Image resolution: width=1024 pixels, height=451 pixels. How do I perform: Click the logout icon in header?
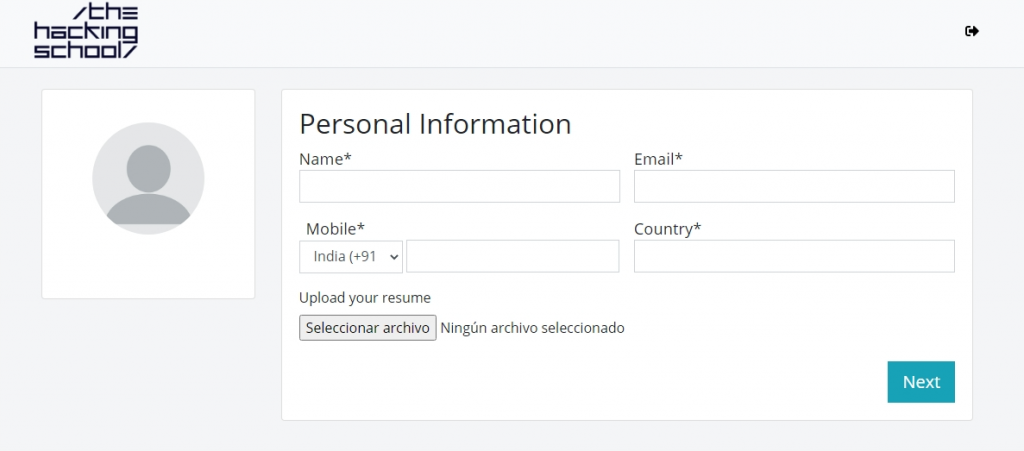pos(972,31)
